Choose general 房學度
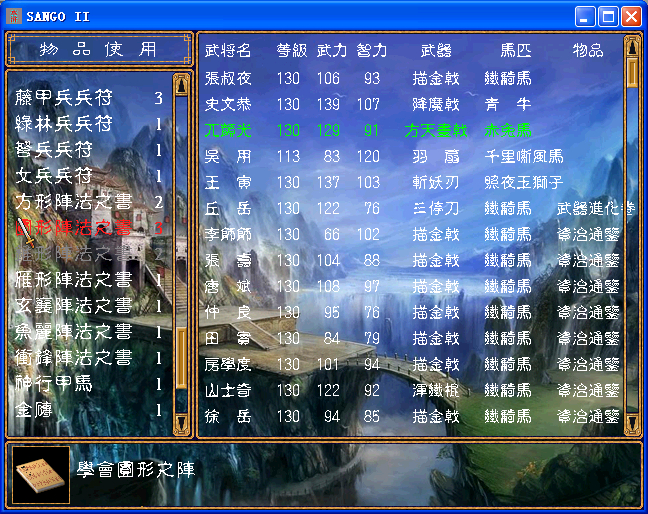Image resolution: width=648 pixels, height=514 pixels. (x=228, y=364)
